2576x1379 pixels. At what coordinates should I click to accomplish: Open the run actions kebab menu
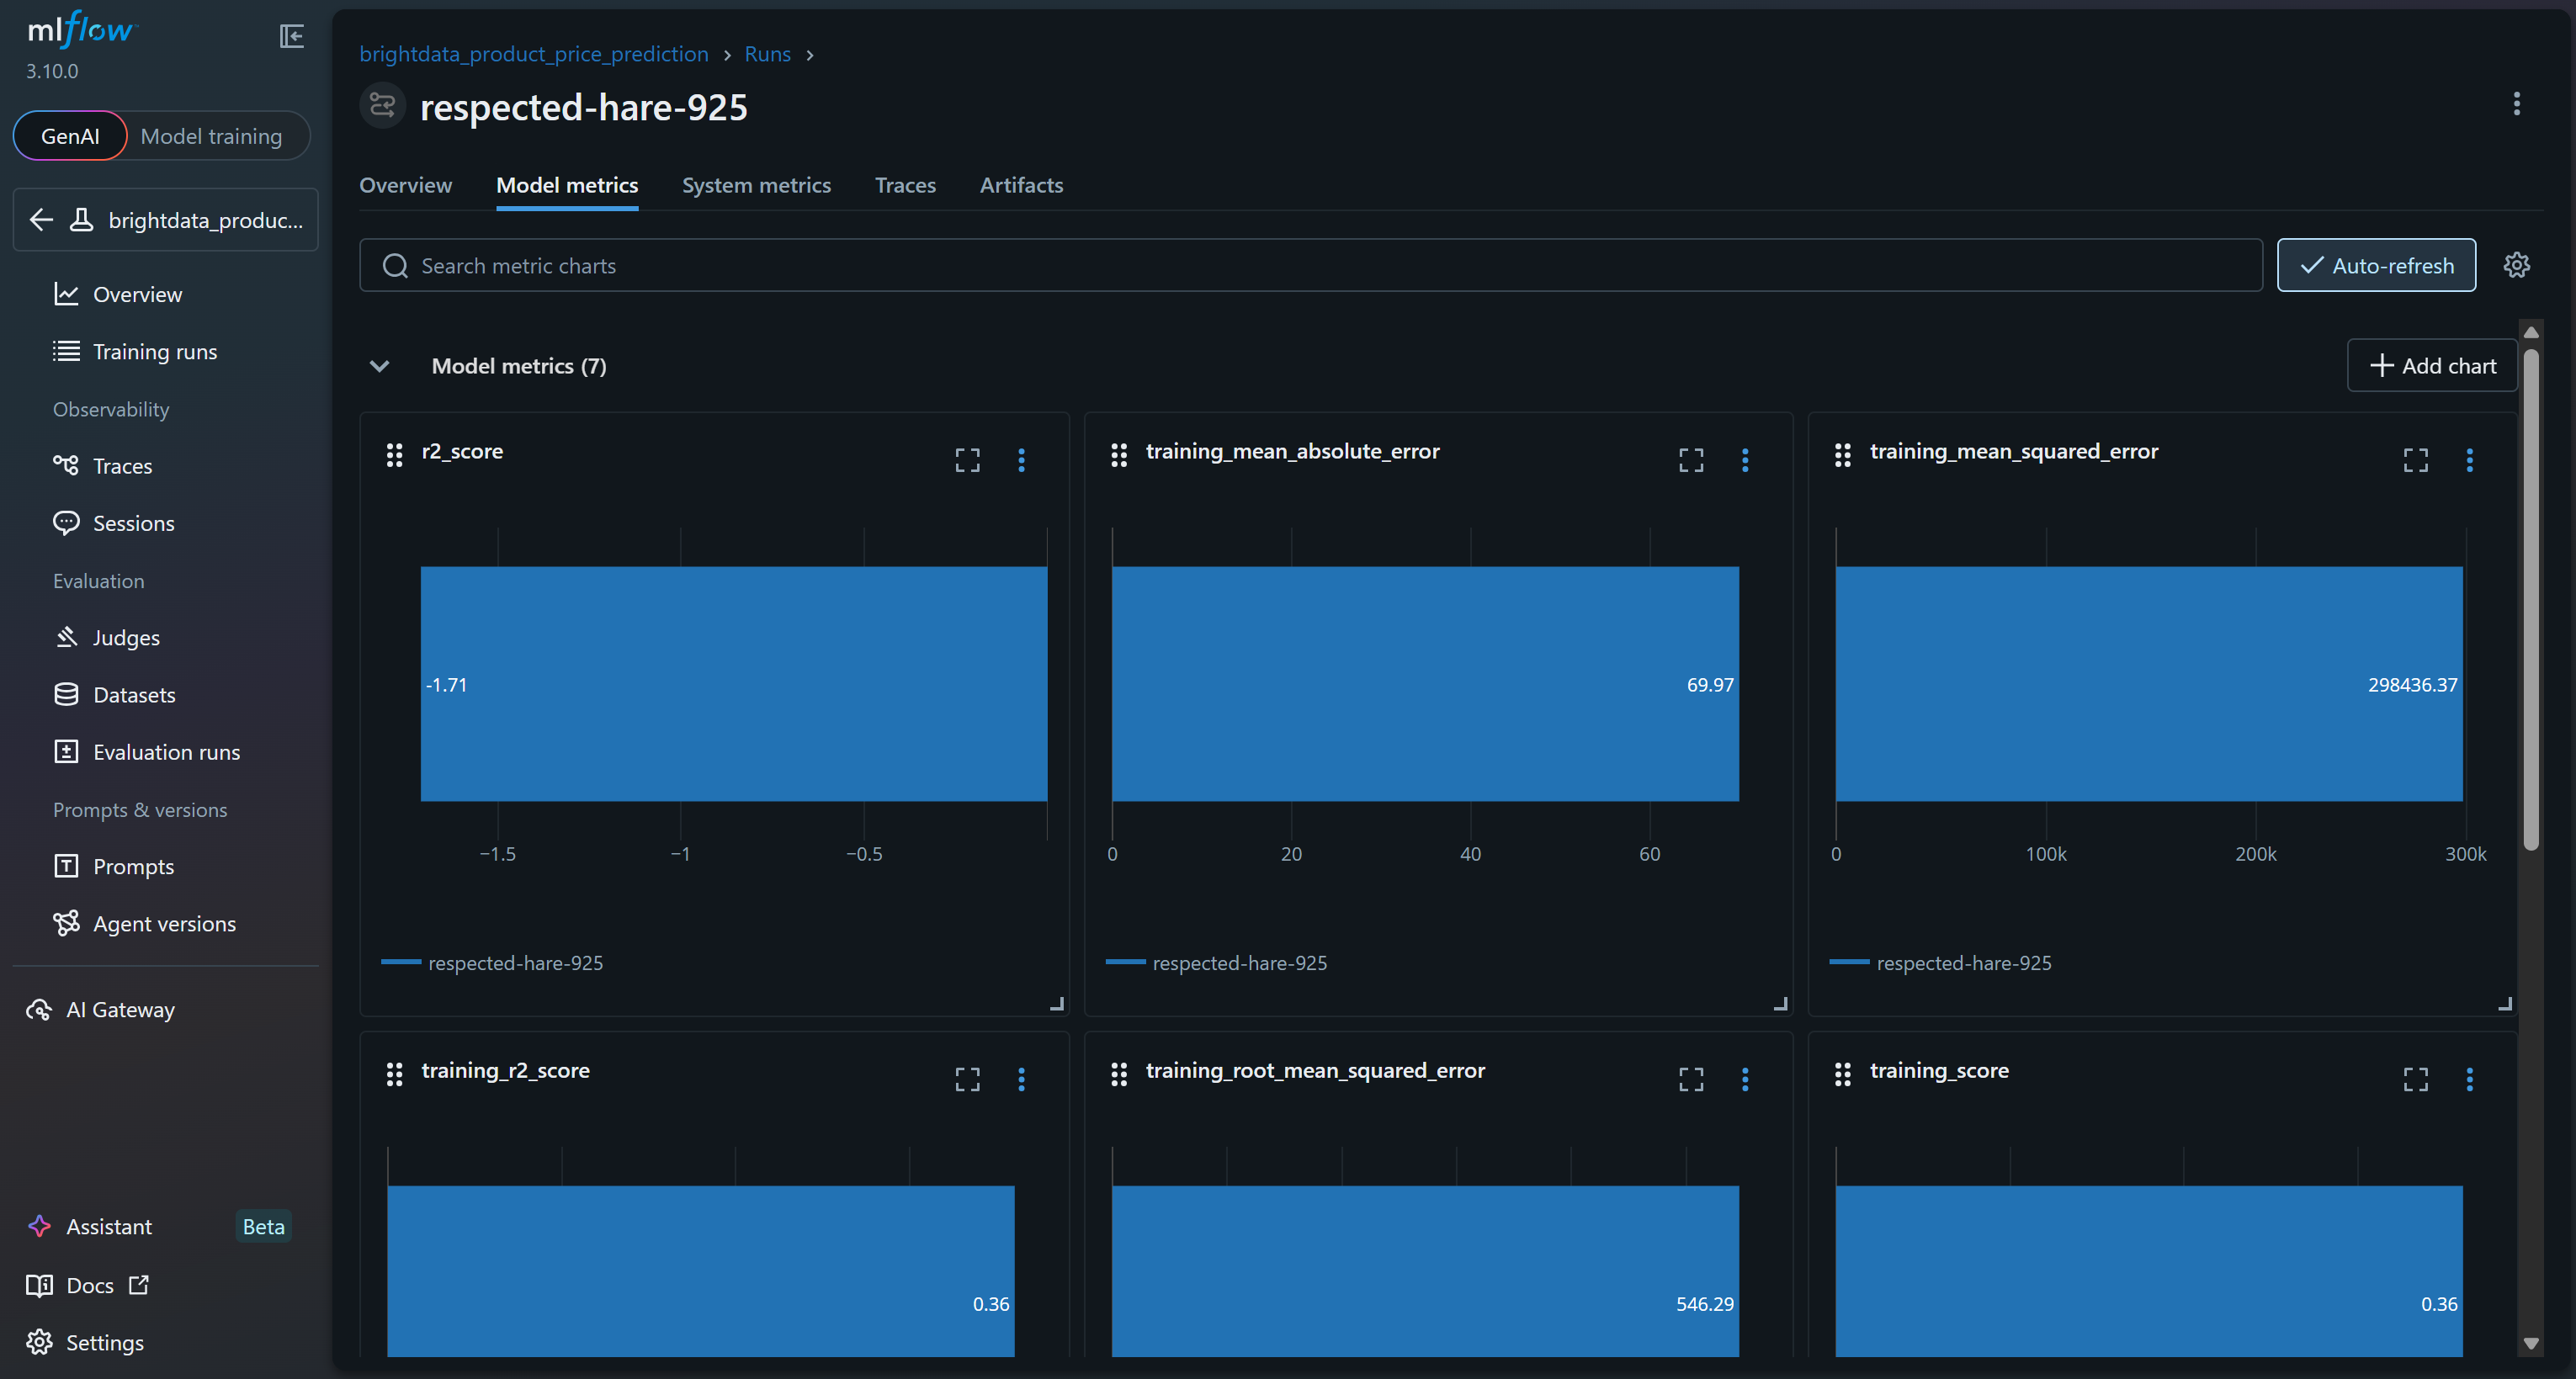(x=2517, y=104)
